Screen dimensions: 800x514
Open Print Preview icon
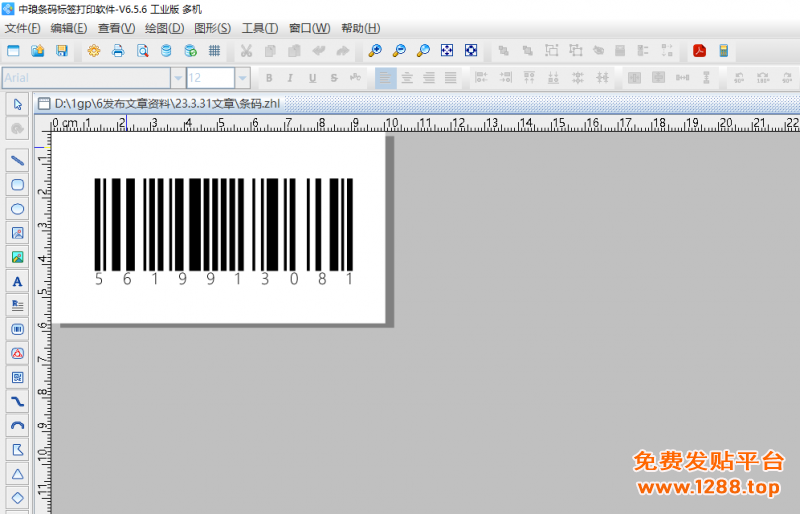142,51
